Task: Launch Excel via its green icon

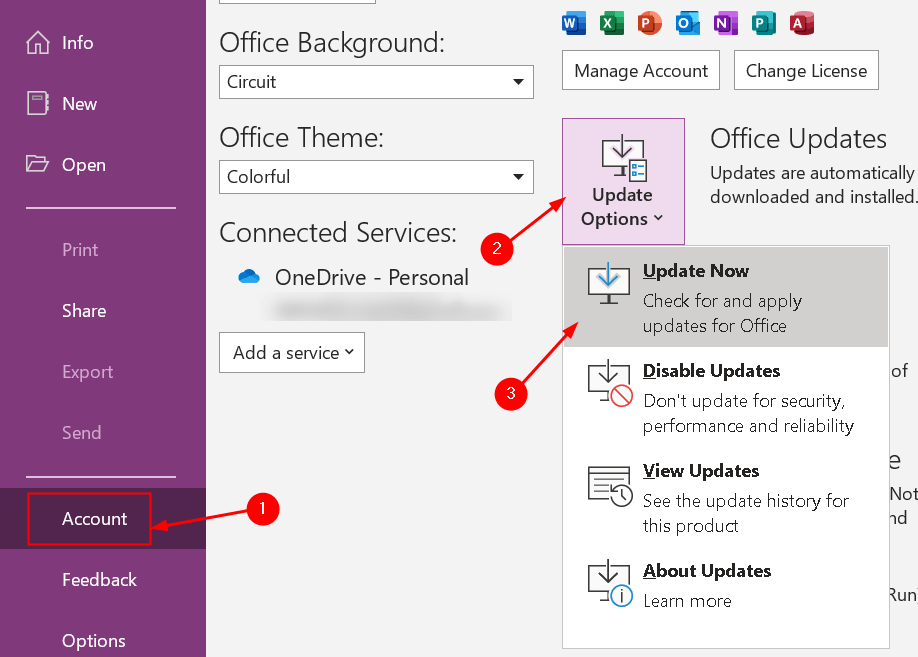Action: [611, 22]
